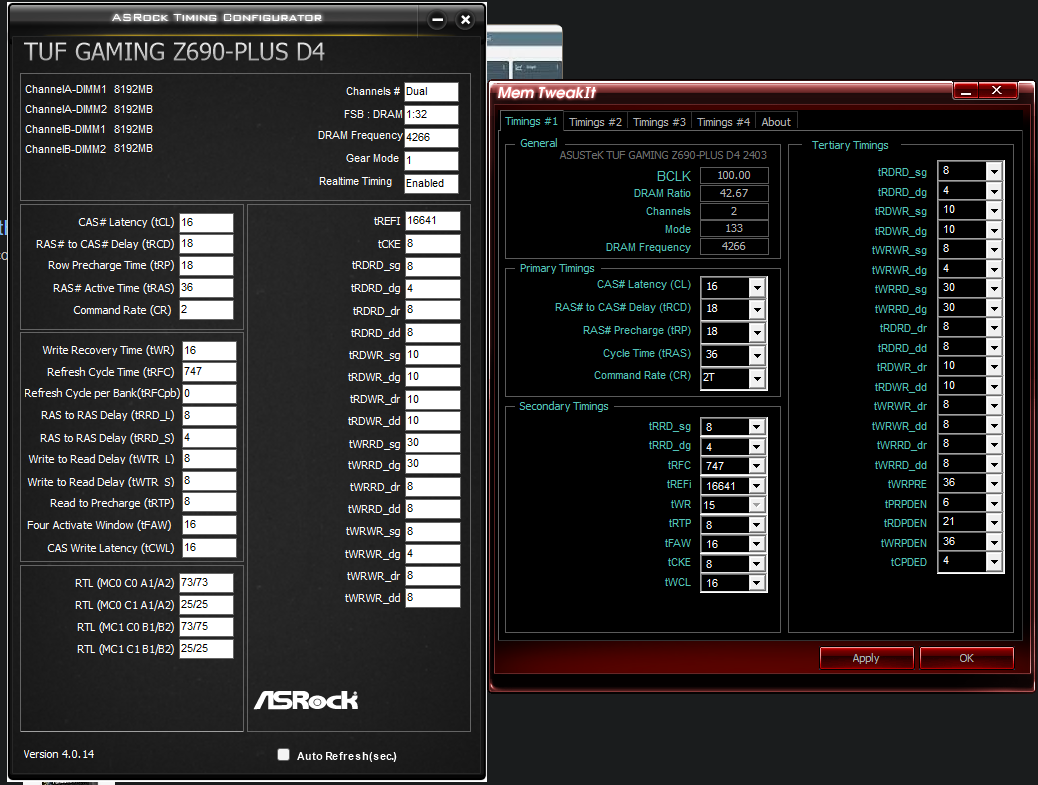Click the CAS Write Latency (tCWL) field
The image size is (1038, 785).
tap(209, 548)
